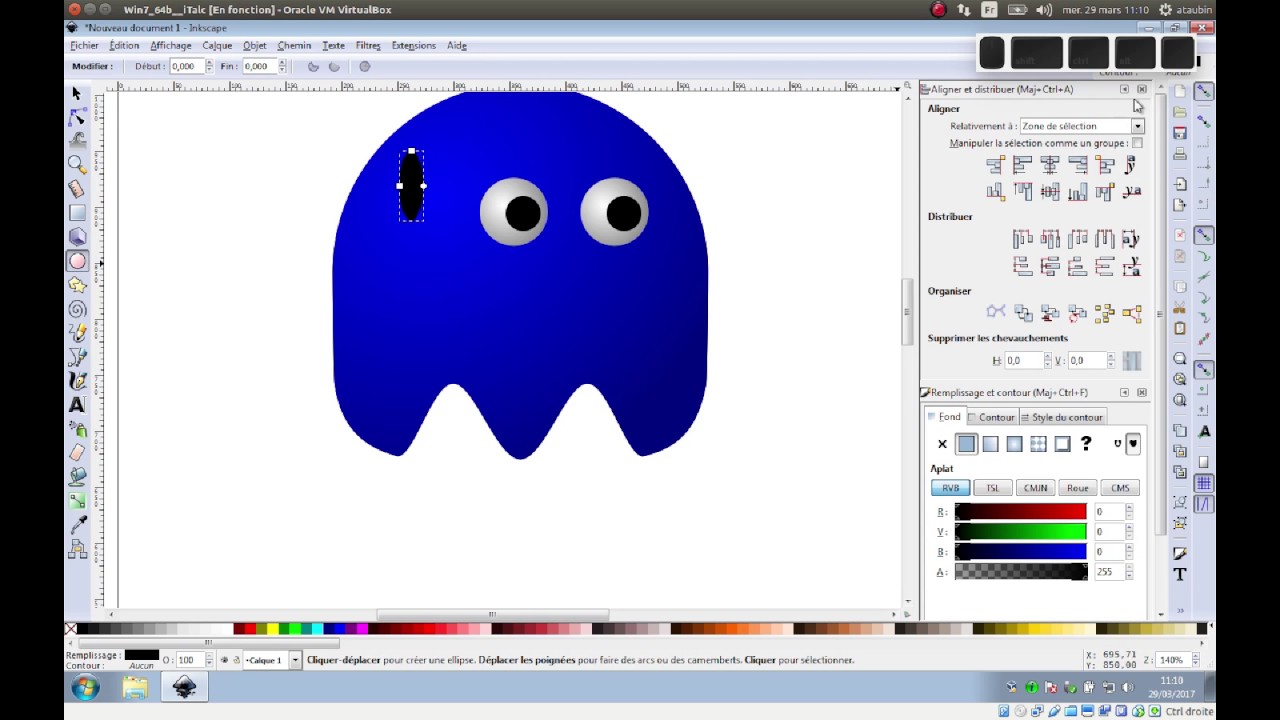Select the Spray tool
Image resolution: width=1280 pixels, height=720 pixels.
pyautogui.click(x=77, y=429)
